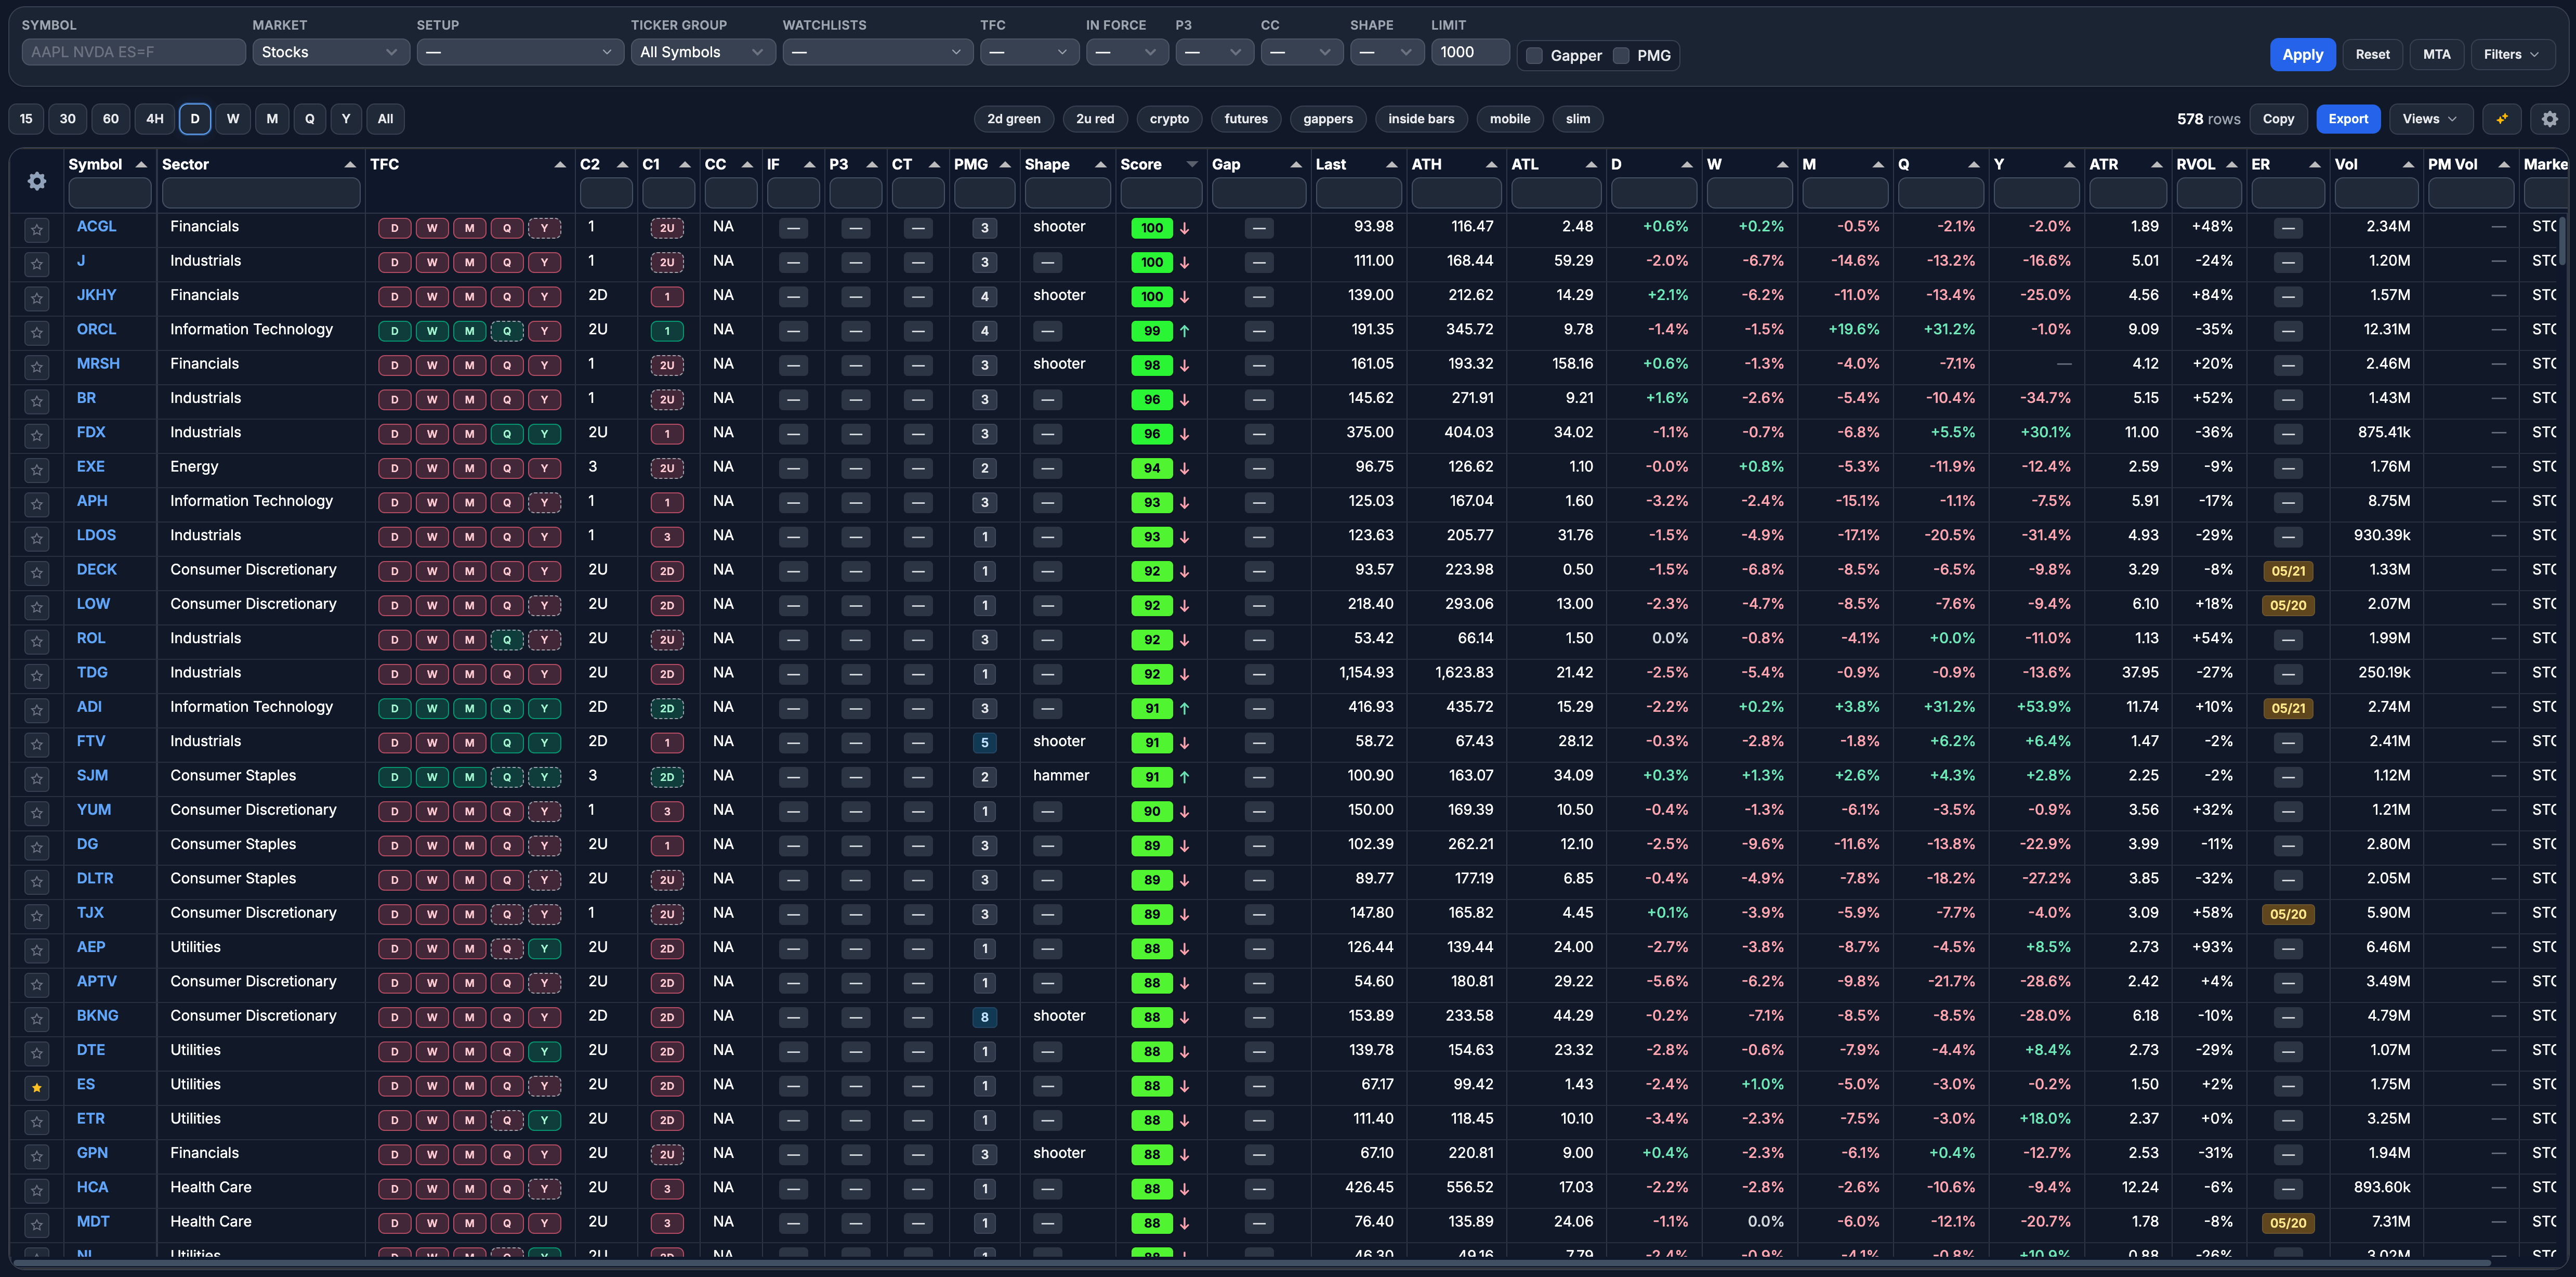The image size is (2576, 1277).
Task: Sort by Score column arrow
Action: coord(1192,164)
